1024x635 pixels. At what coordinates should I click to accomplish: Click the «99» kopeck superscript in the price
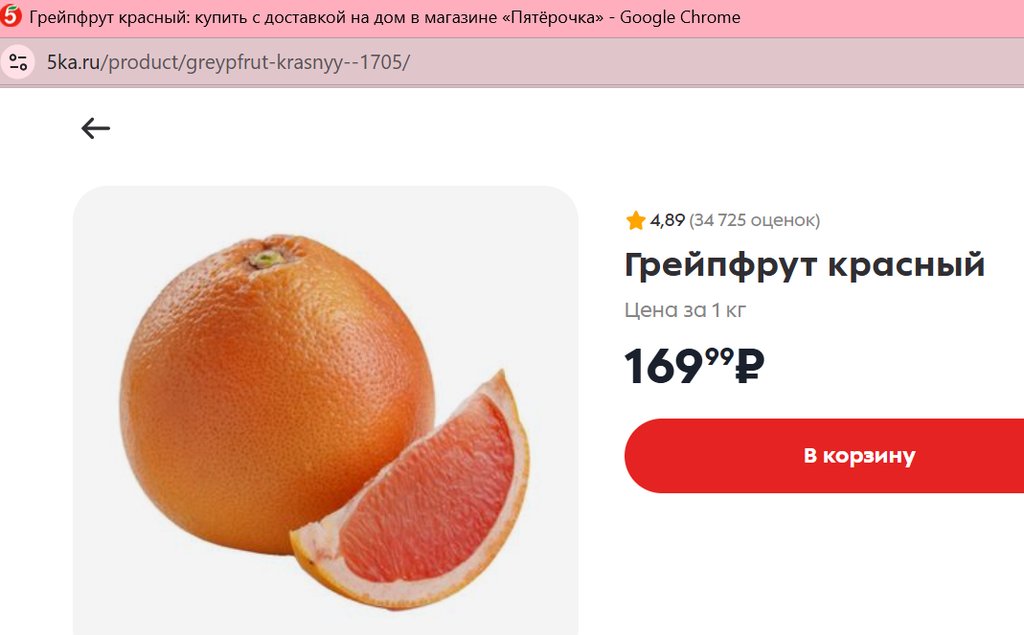point(719,355)
